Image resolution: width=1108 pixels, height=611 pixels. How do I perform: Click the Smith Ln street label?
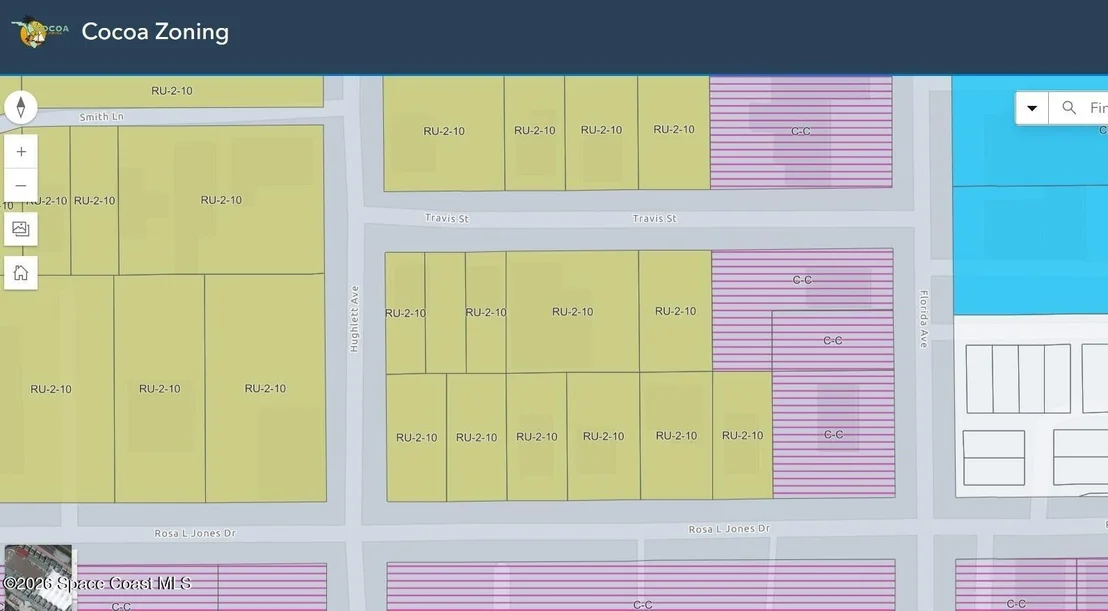point(102,117)
